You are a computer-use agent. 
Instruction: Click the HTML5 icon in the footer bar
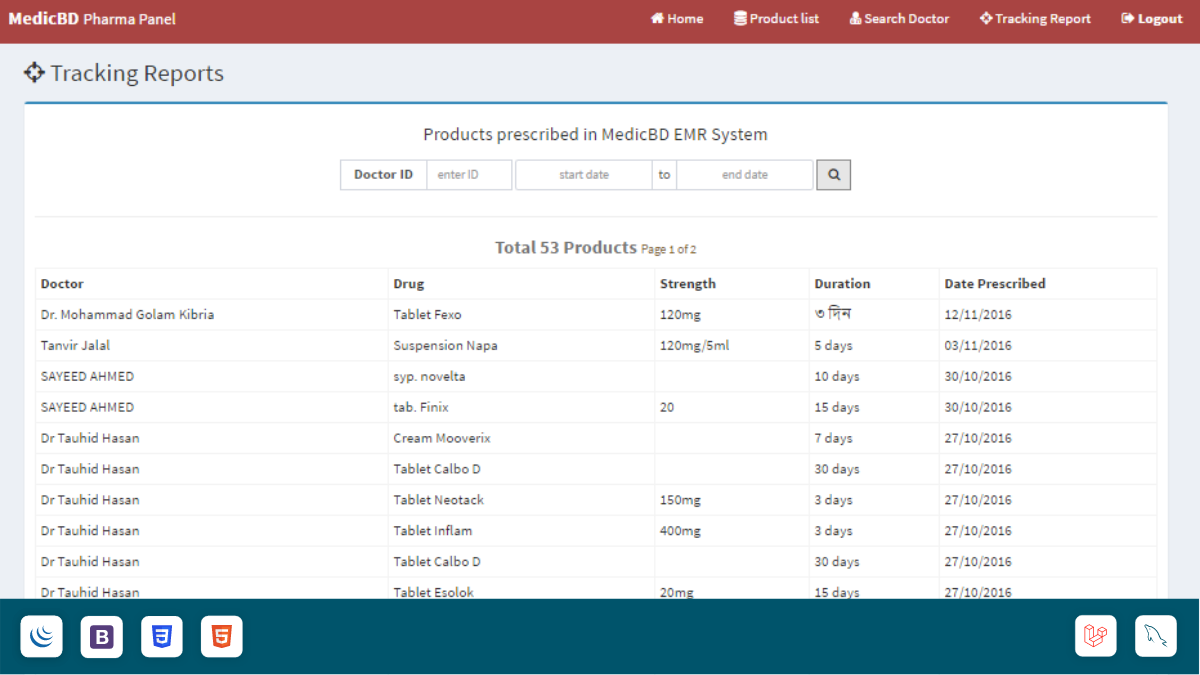221,636
